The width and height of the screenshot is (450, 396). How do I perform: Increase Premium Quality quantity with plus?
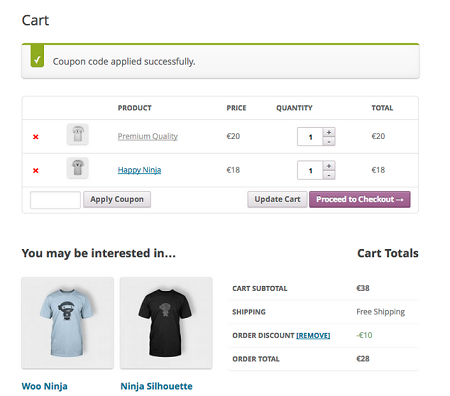[329, 132]
